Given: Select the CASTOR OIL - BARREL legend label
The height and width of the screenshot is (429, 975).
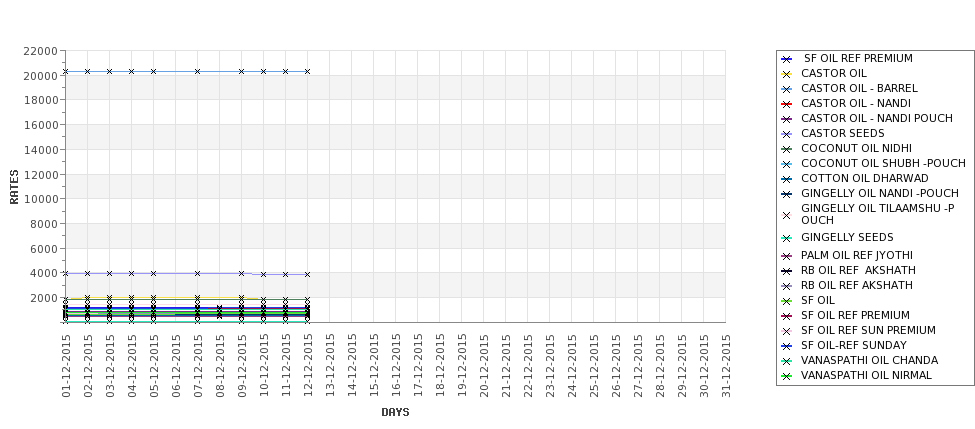Looking at the screenshot, I should tap(859, 88).
